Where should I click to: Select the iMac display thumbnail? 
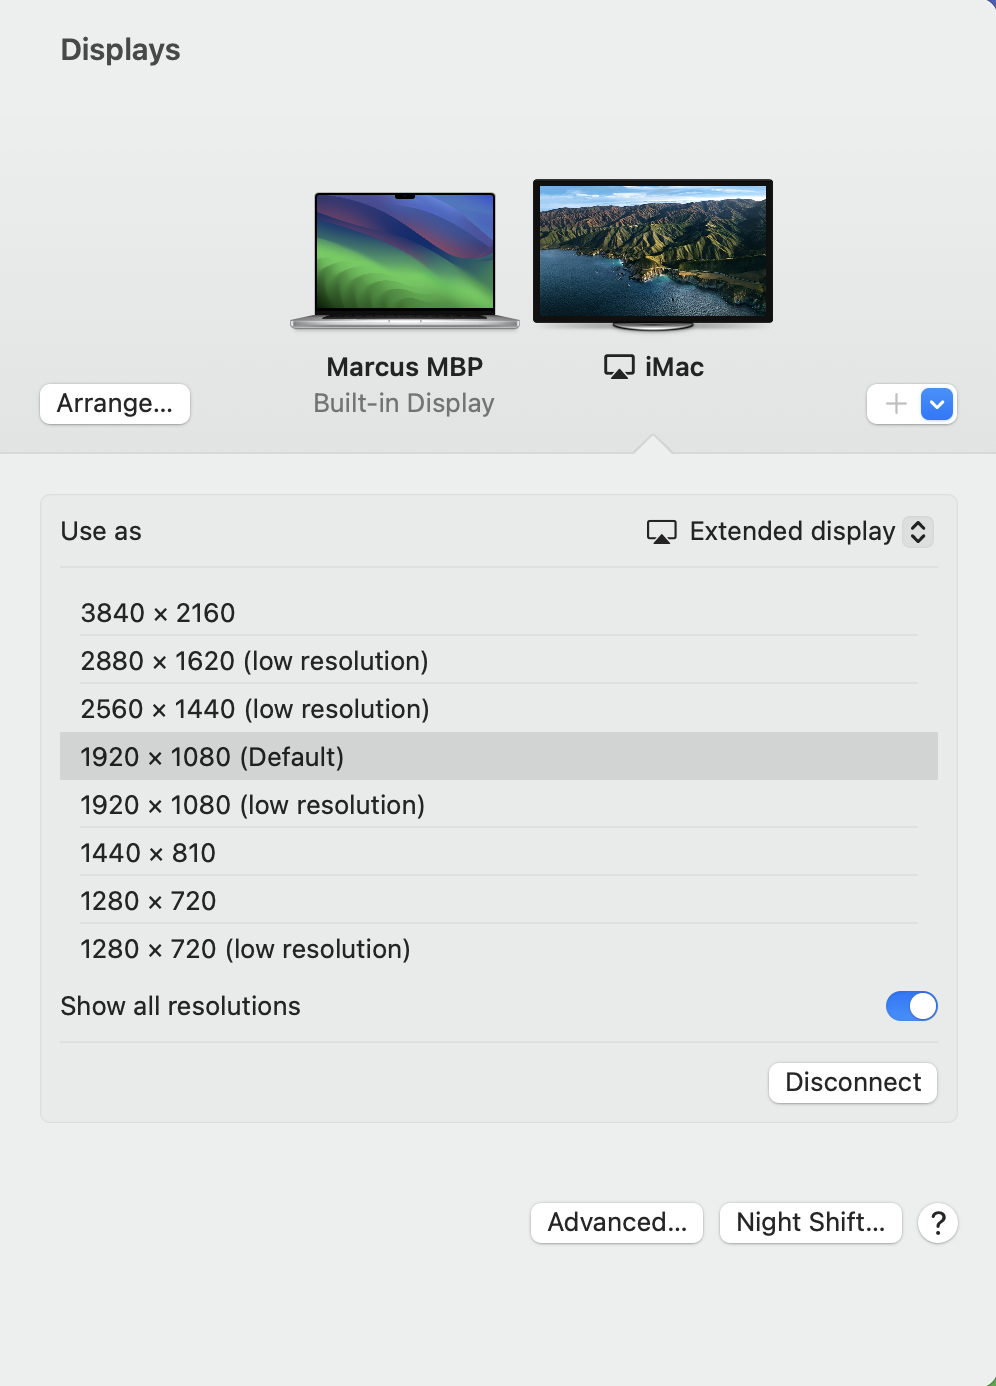point(653,252)
